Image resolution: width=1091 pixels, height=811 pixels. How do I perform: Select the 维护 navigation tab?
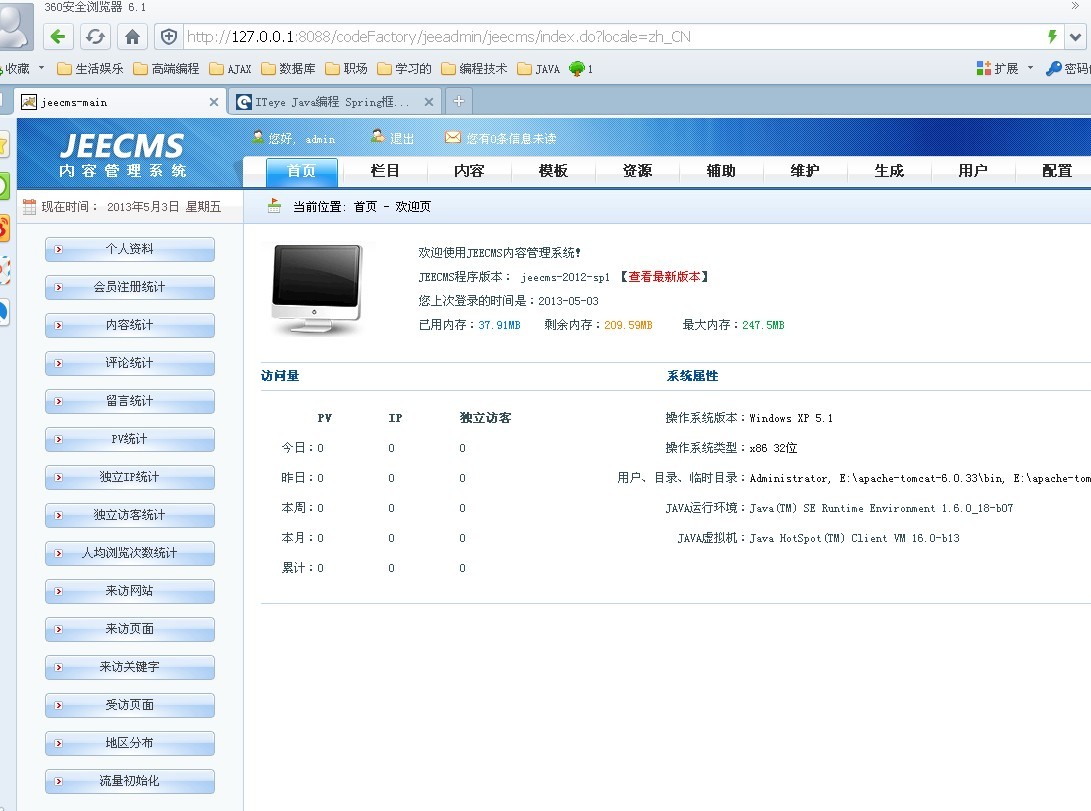click(805, 171)
